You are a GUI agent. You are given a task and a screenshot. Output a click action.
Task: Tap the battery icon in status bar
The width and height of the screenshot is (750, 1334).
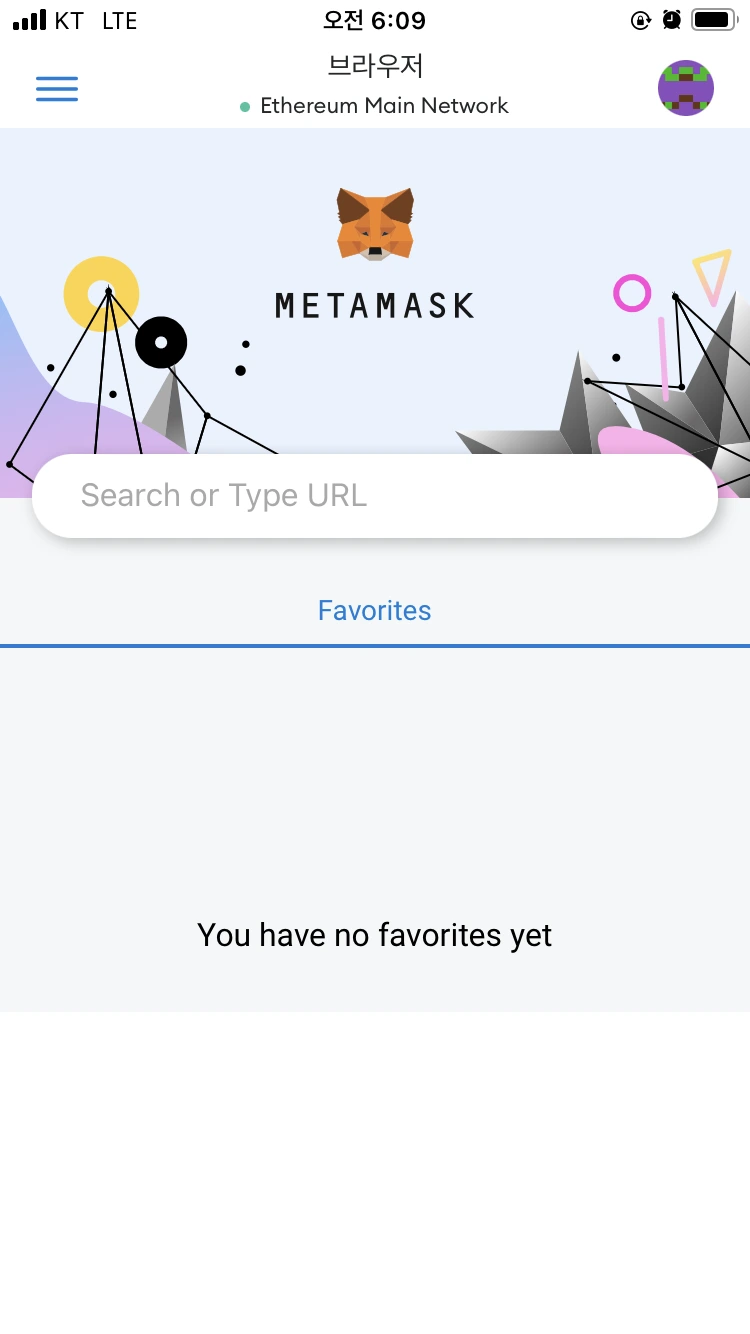(715, 20)
